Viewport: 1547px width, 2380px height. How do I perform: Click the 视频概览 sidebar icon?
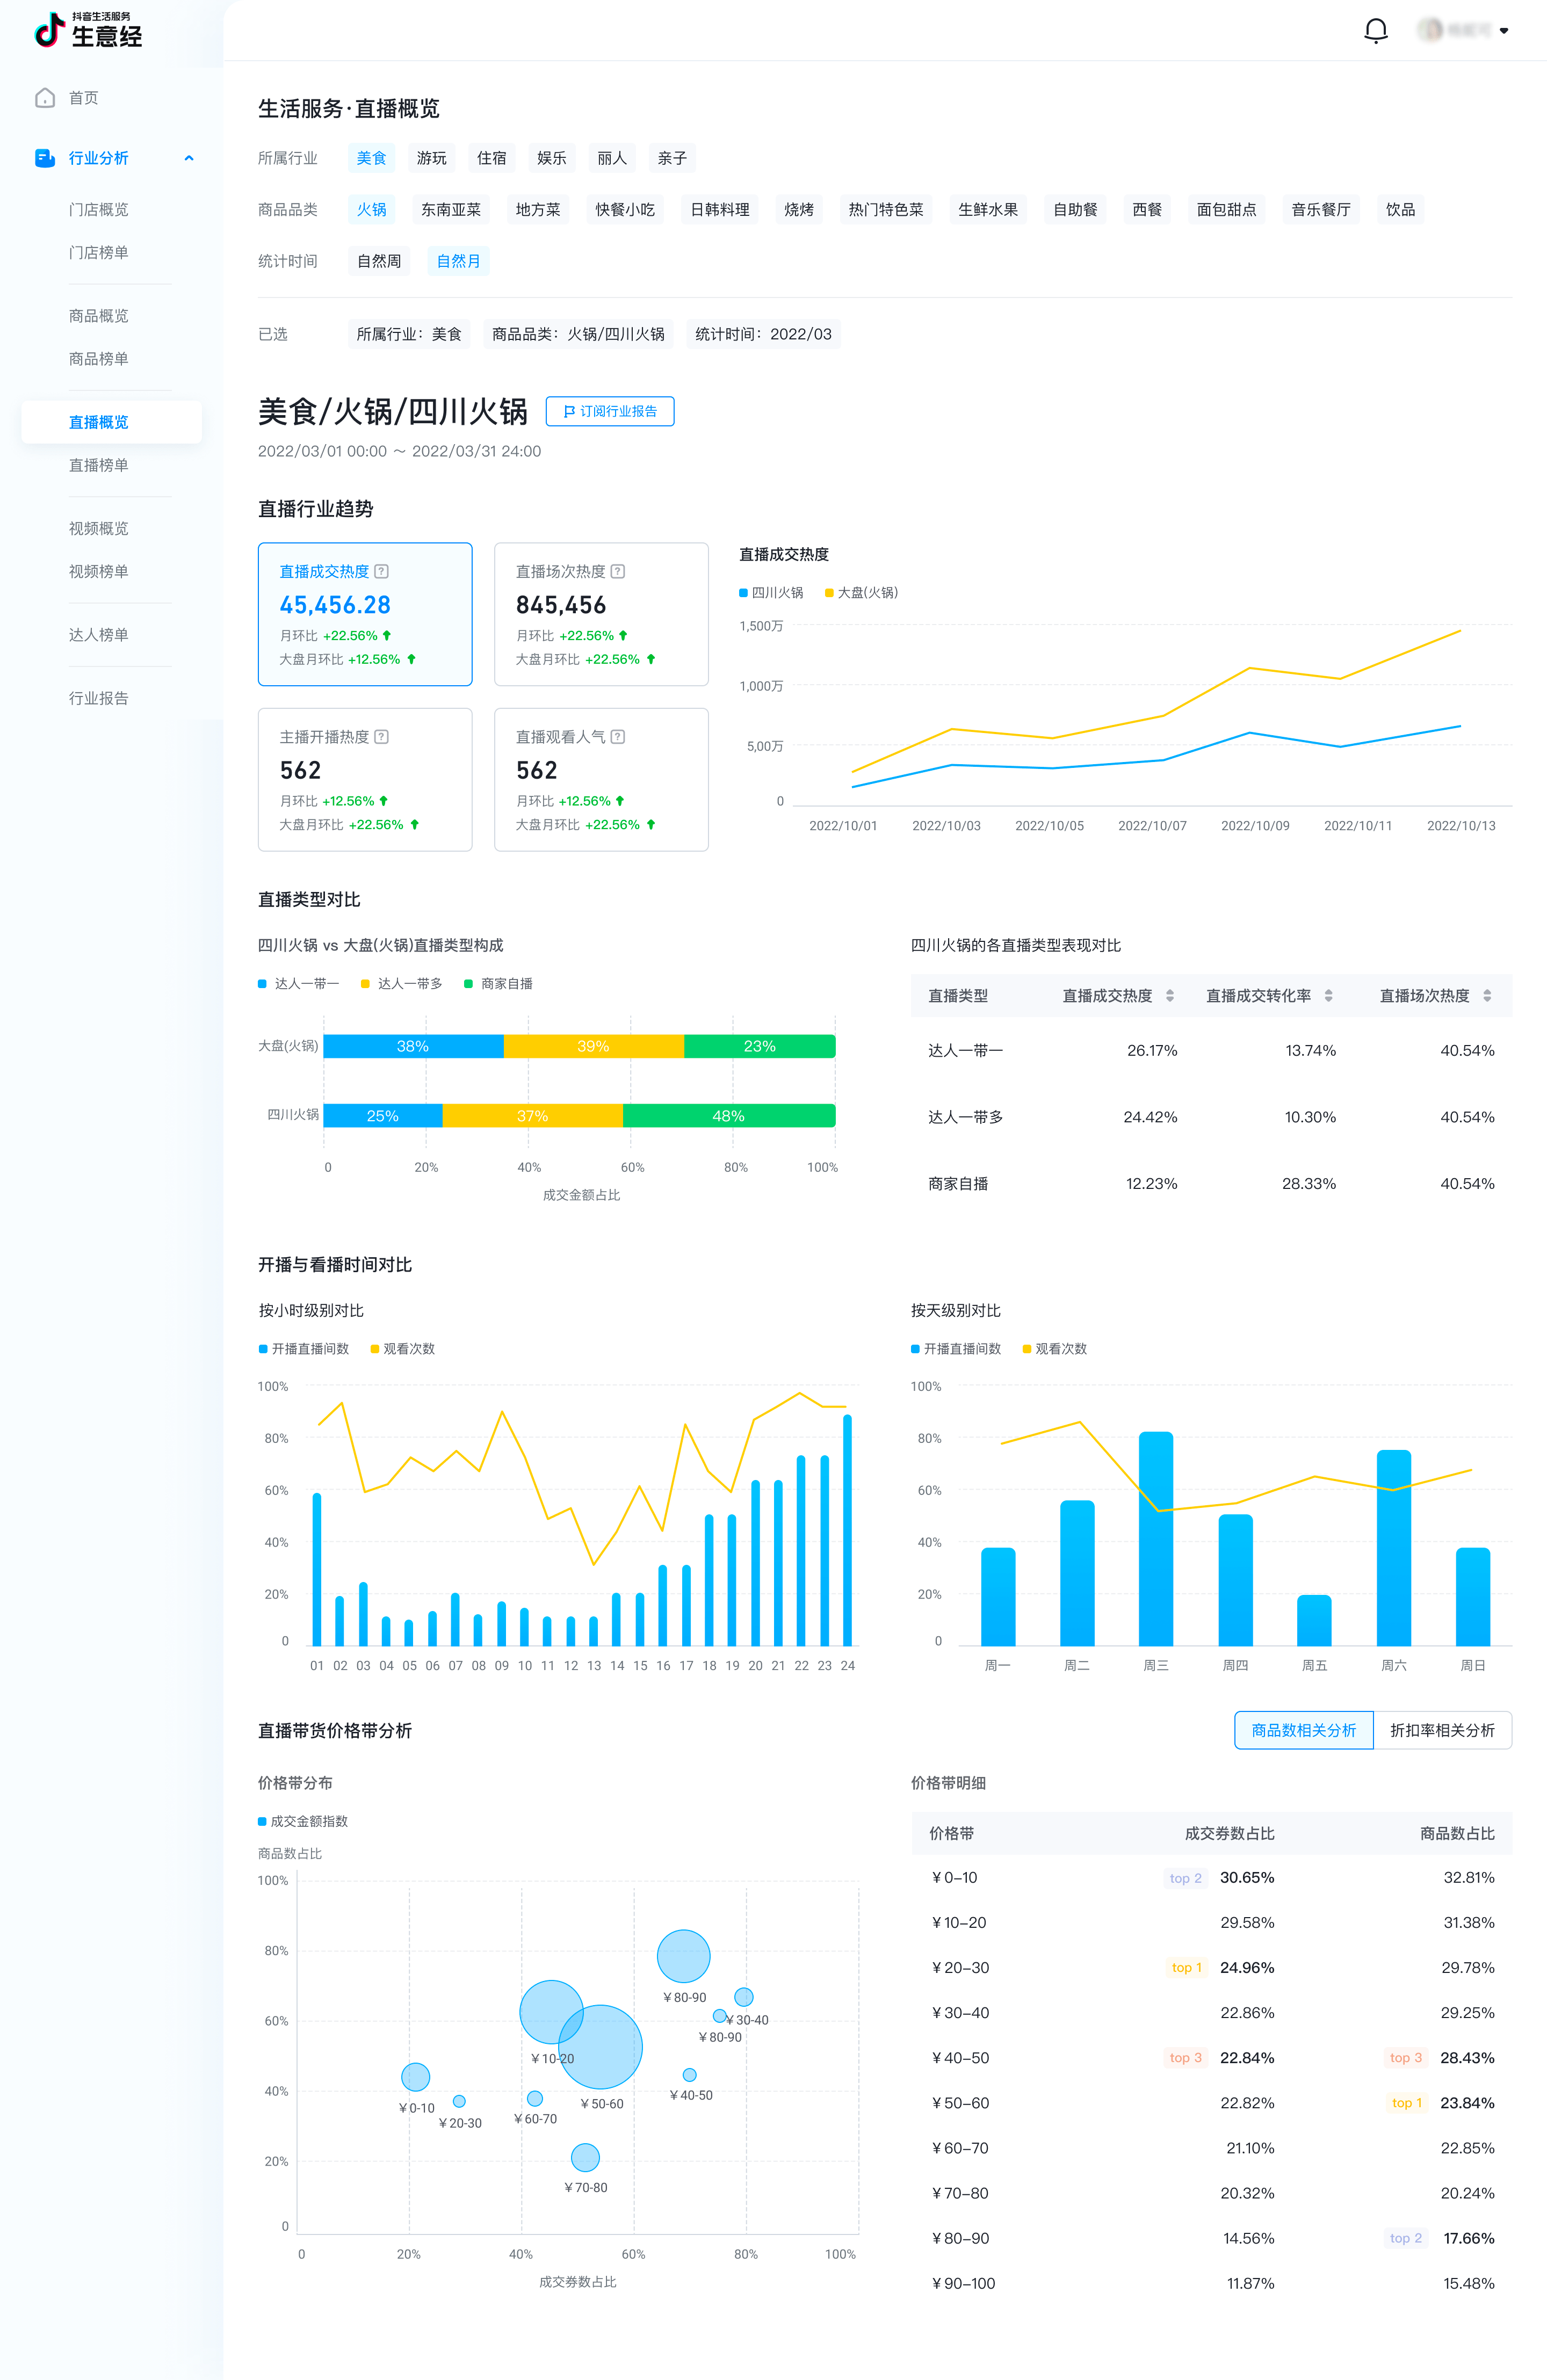[99, 527]
